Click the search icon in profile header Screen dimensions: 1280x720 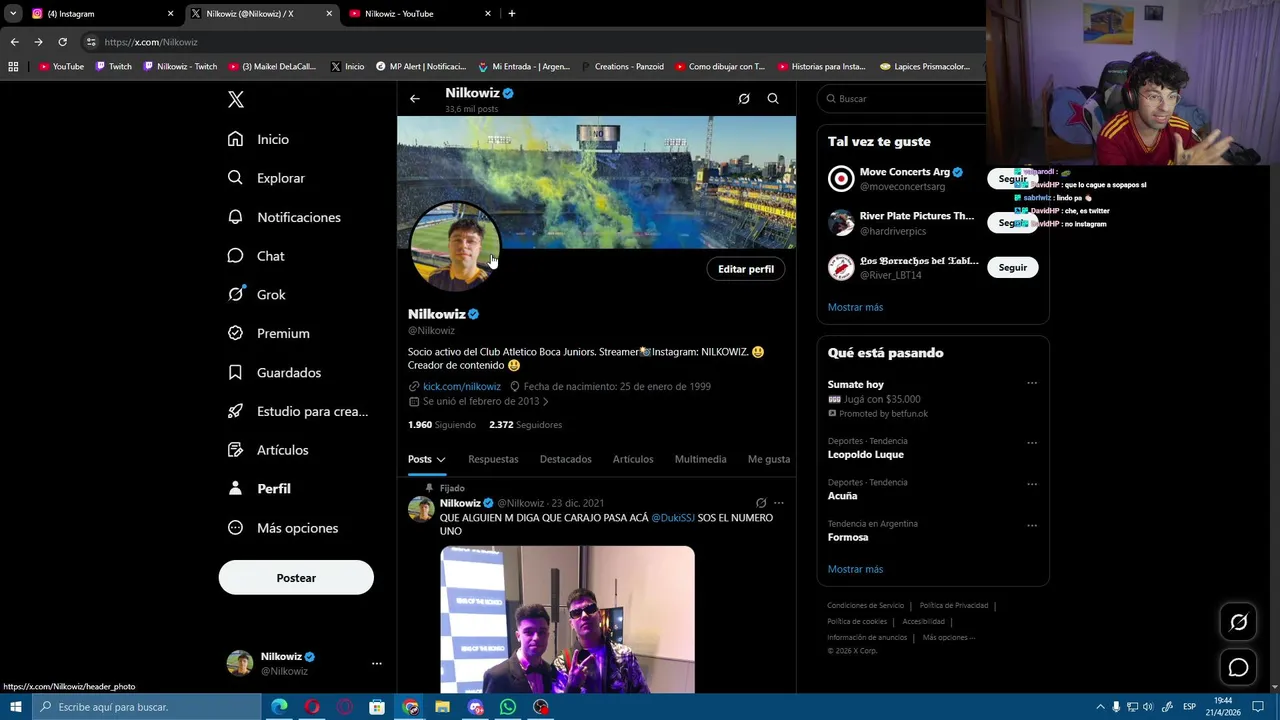(773, 99)
